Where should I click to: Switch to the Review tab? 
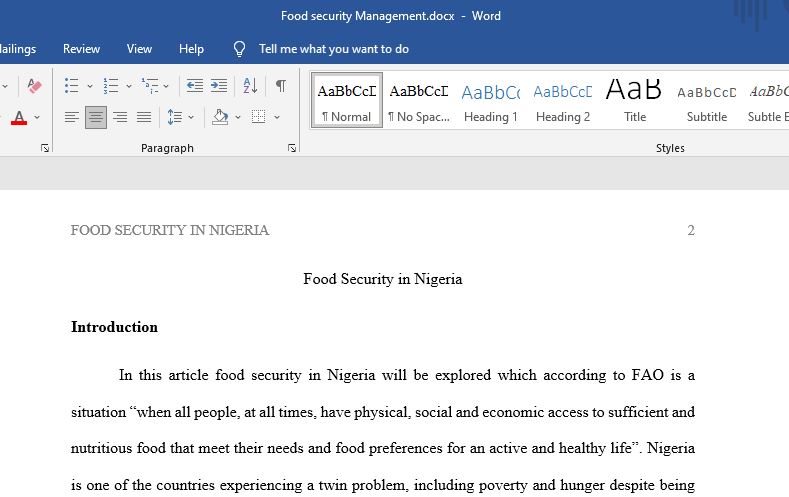point(82,49)
